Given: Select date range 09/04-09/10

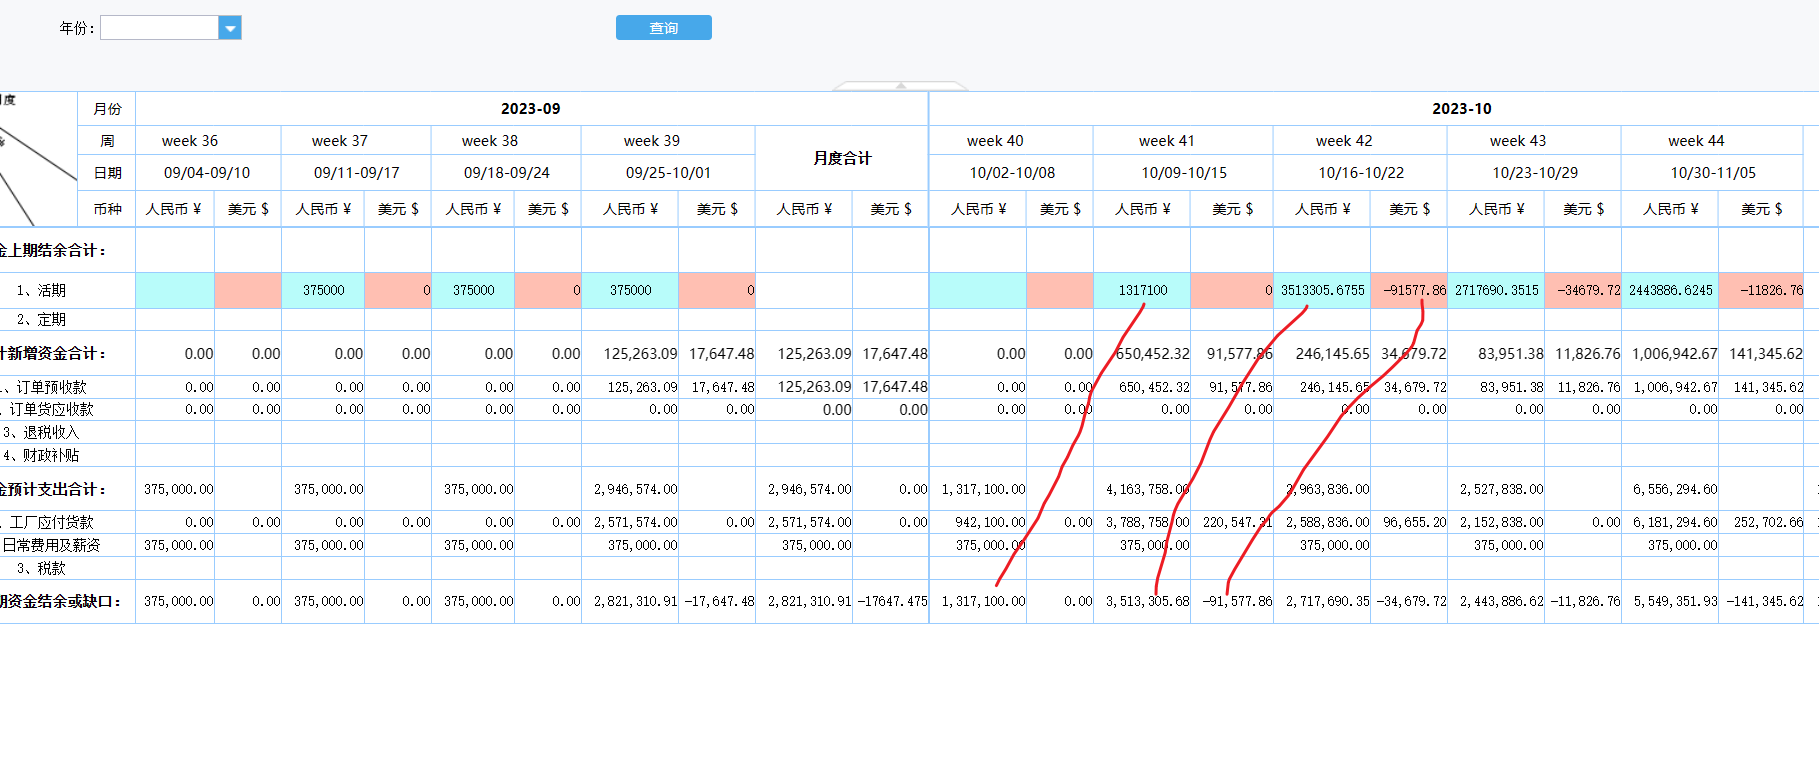Looking at the screenshot, I should coord(207,173).
